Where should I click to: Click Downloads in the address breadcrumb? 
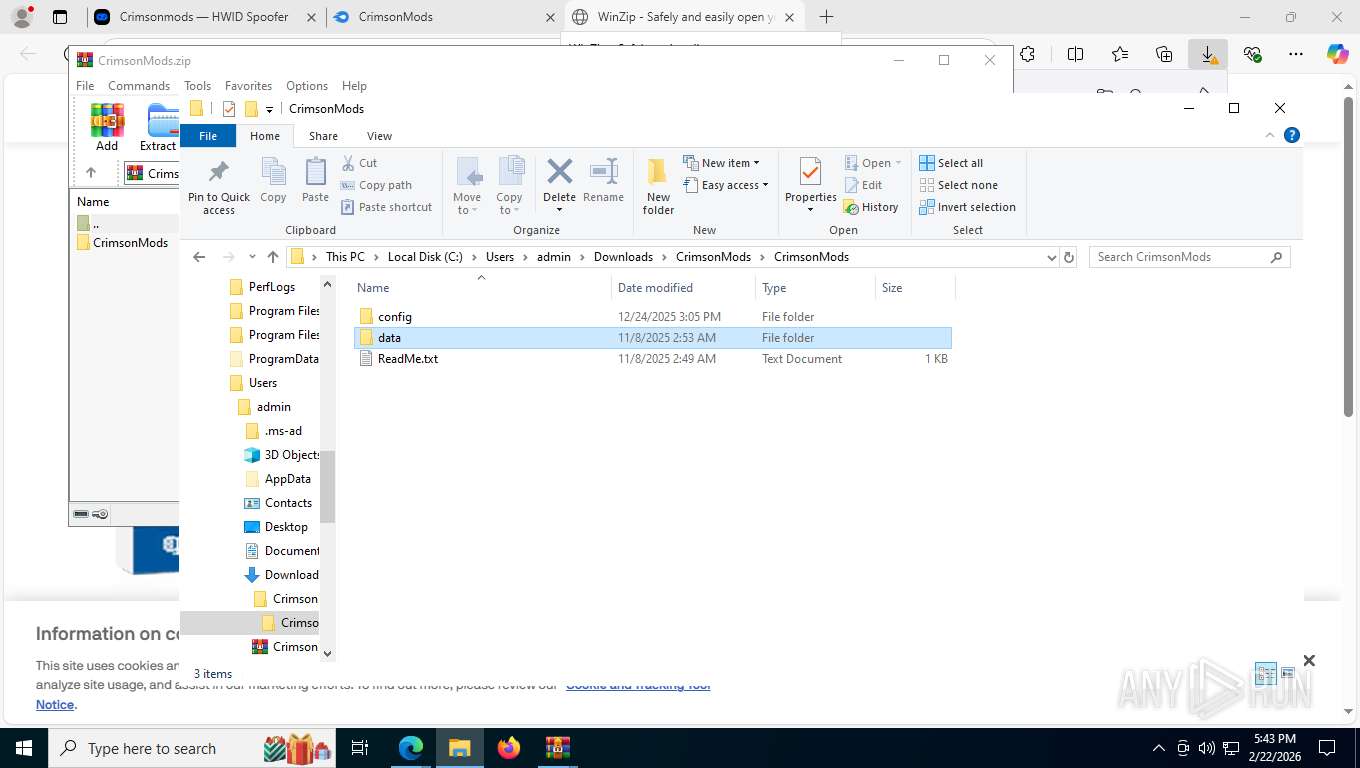623,257
